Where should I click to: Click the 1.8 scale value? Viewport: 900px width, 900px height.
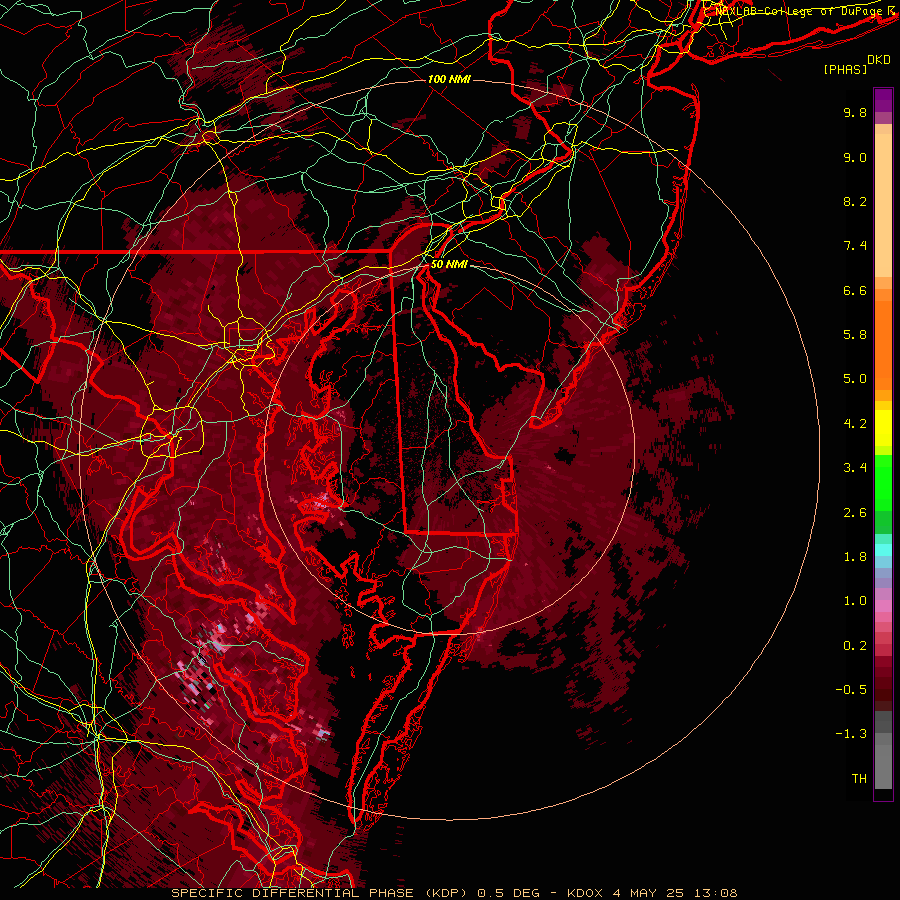point(855,557)
